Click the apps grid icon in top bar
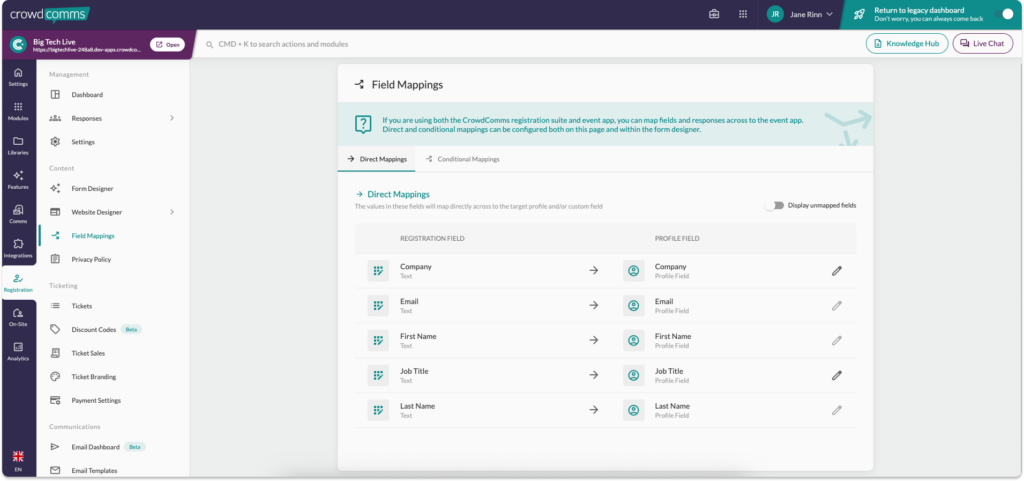The width and height of the screenshot is (1024, 481). 742,14
